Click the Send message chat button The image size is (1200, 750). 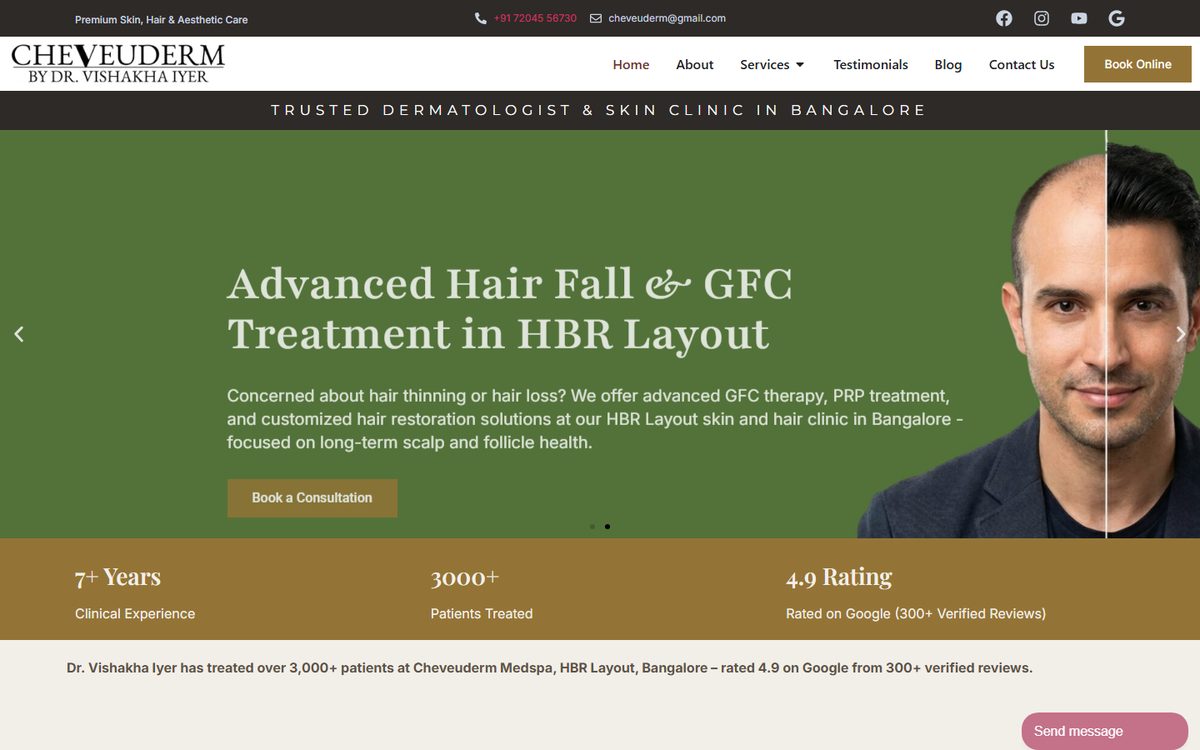point(1104,731)
